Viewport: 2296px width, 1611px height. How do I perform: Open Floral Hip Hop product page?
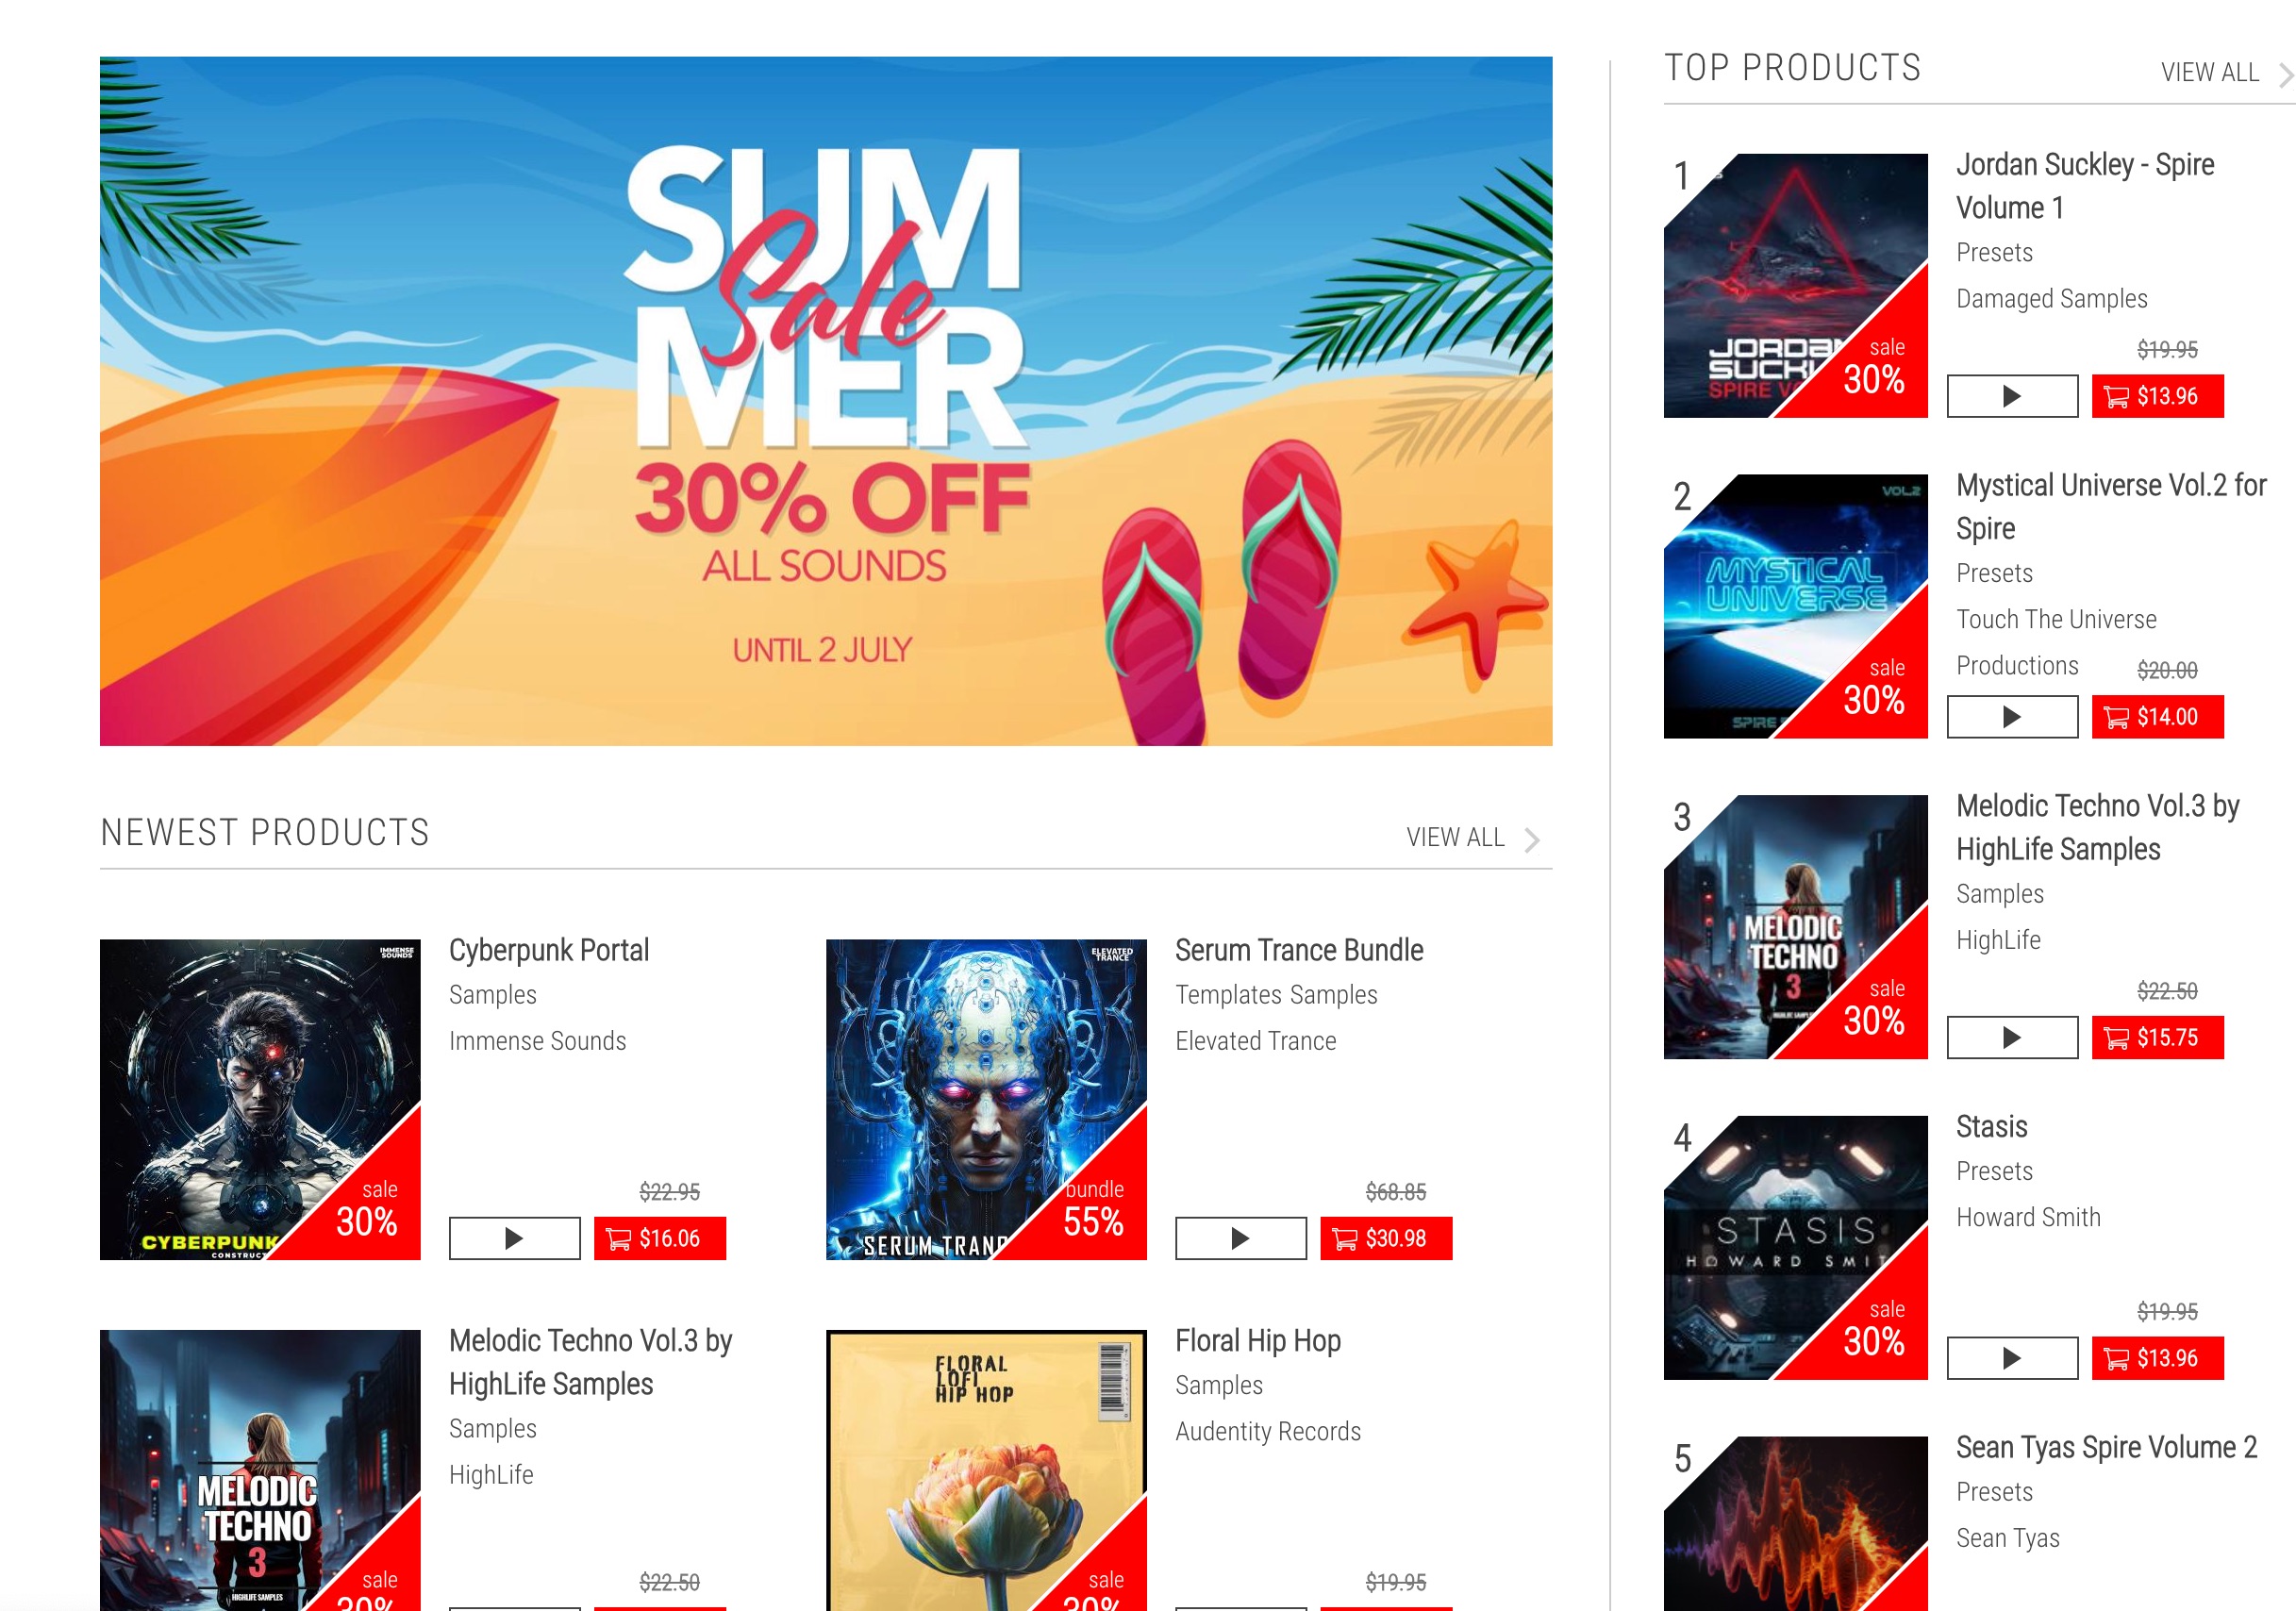click(1257, 1340)
